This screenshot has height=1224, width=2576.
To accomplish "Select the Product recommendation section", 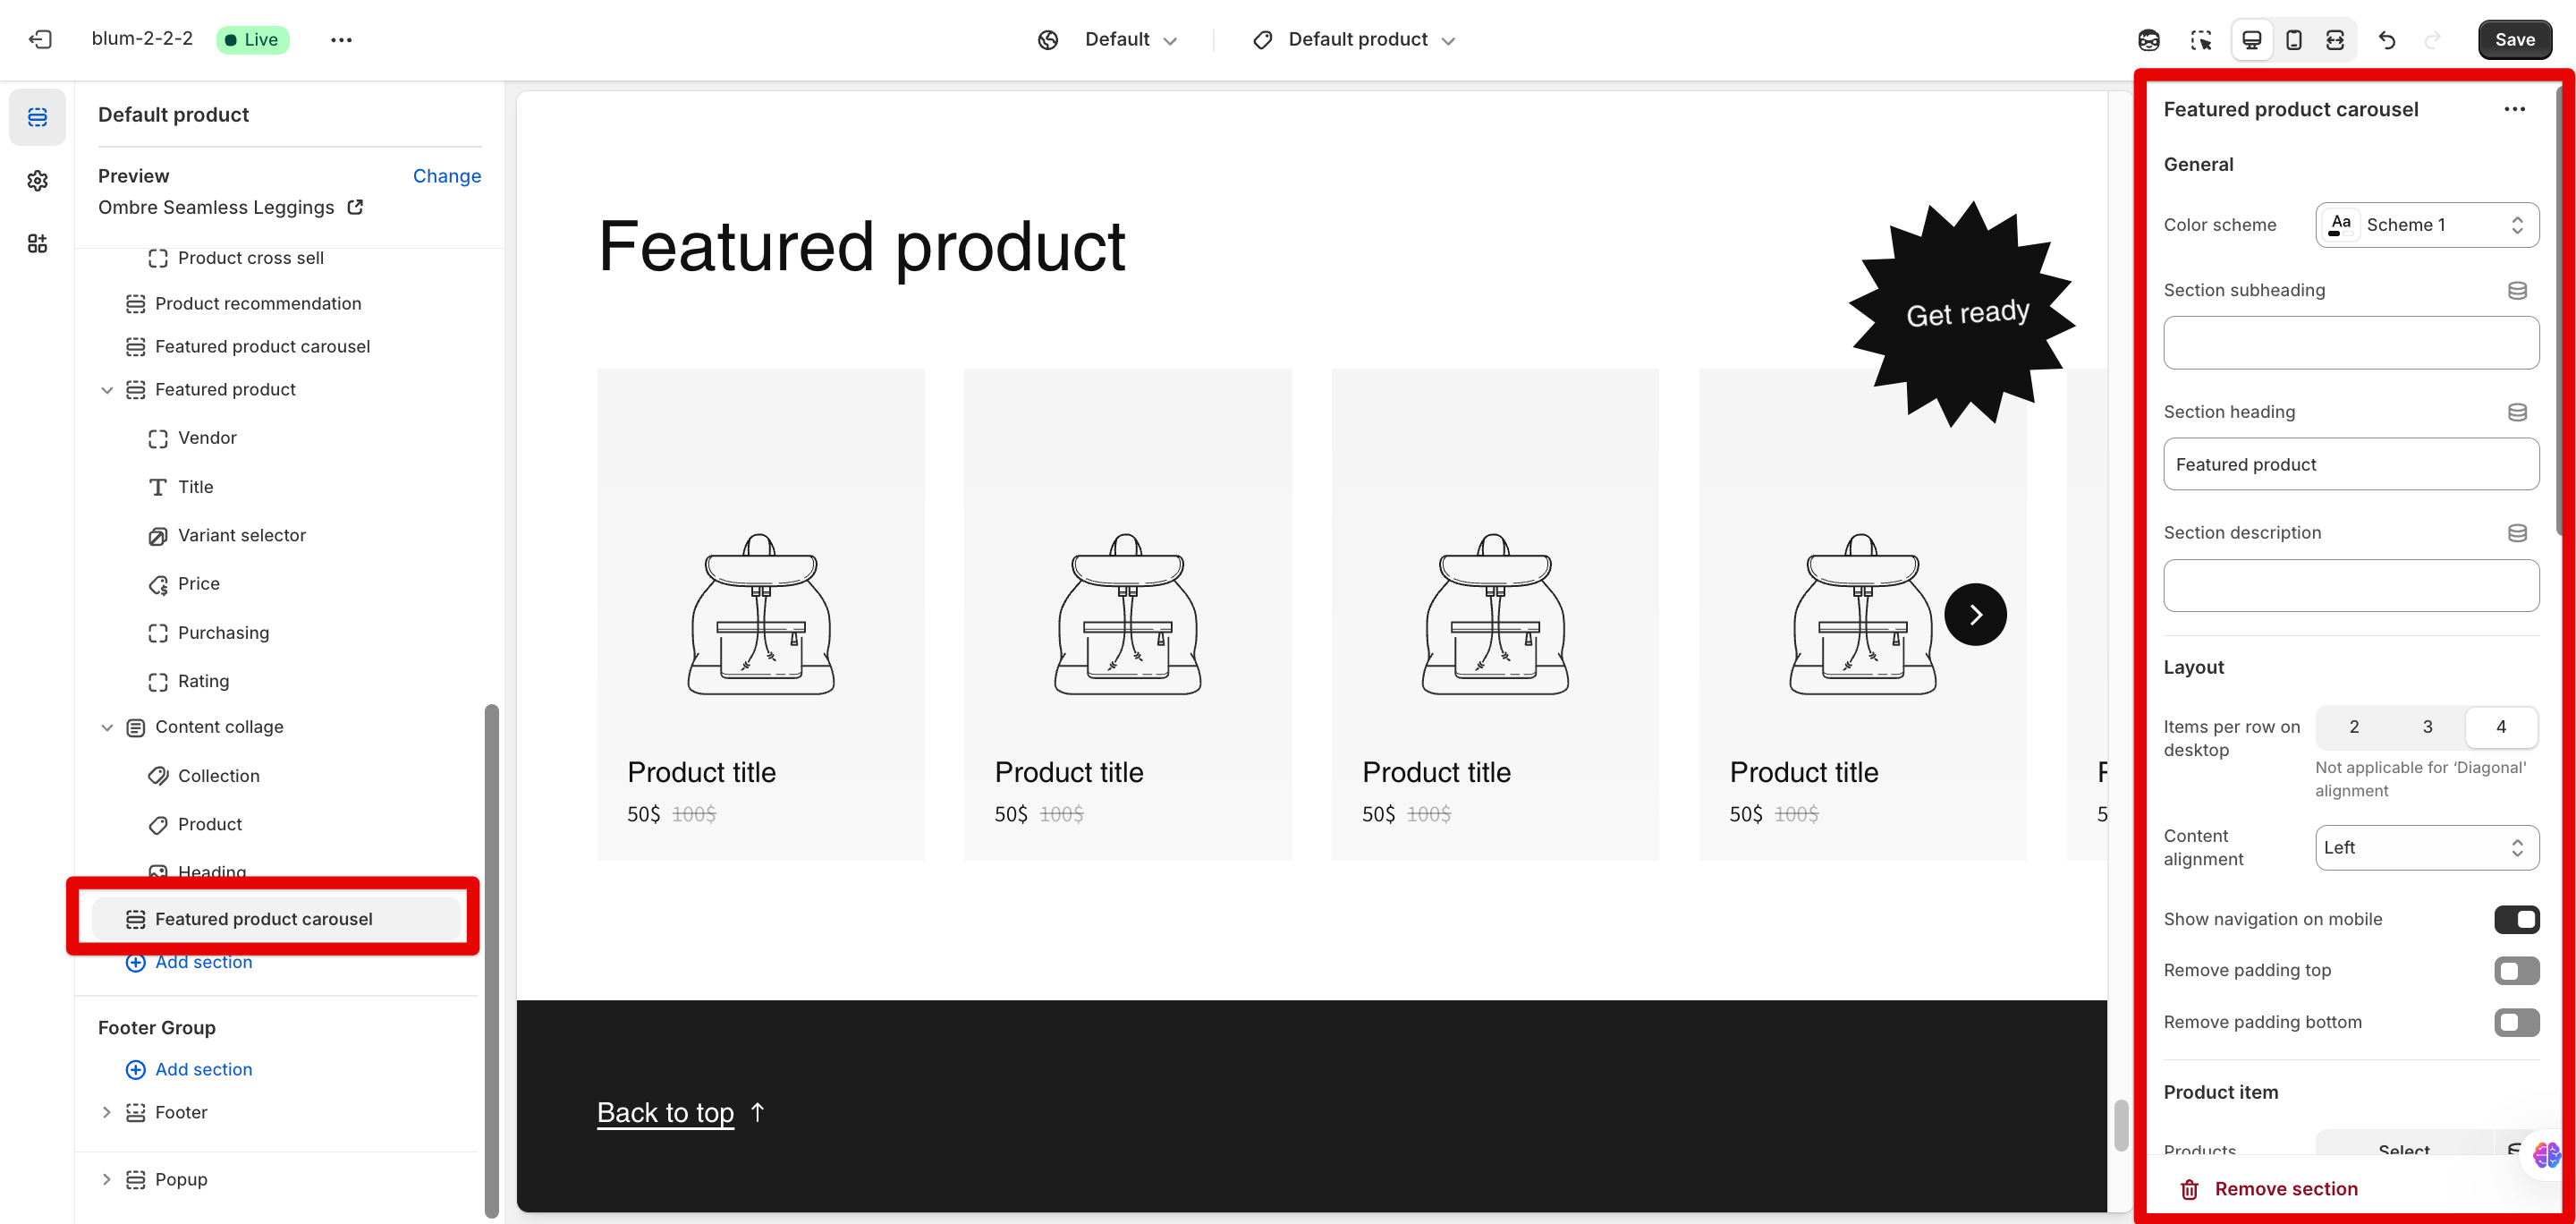I will click(x=258, y=303).
